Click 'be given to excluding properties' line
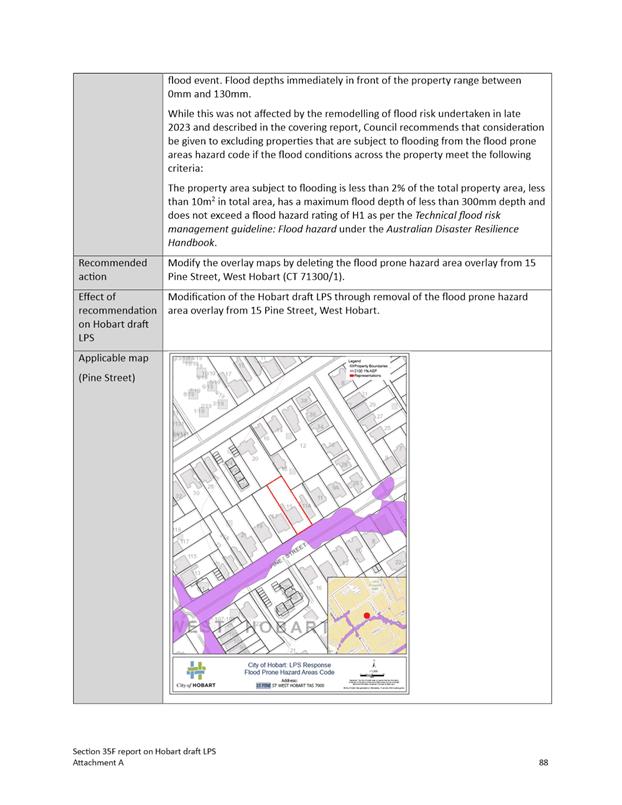The image size is (622, 805). click(x=352, y=141)
